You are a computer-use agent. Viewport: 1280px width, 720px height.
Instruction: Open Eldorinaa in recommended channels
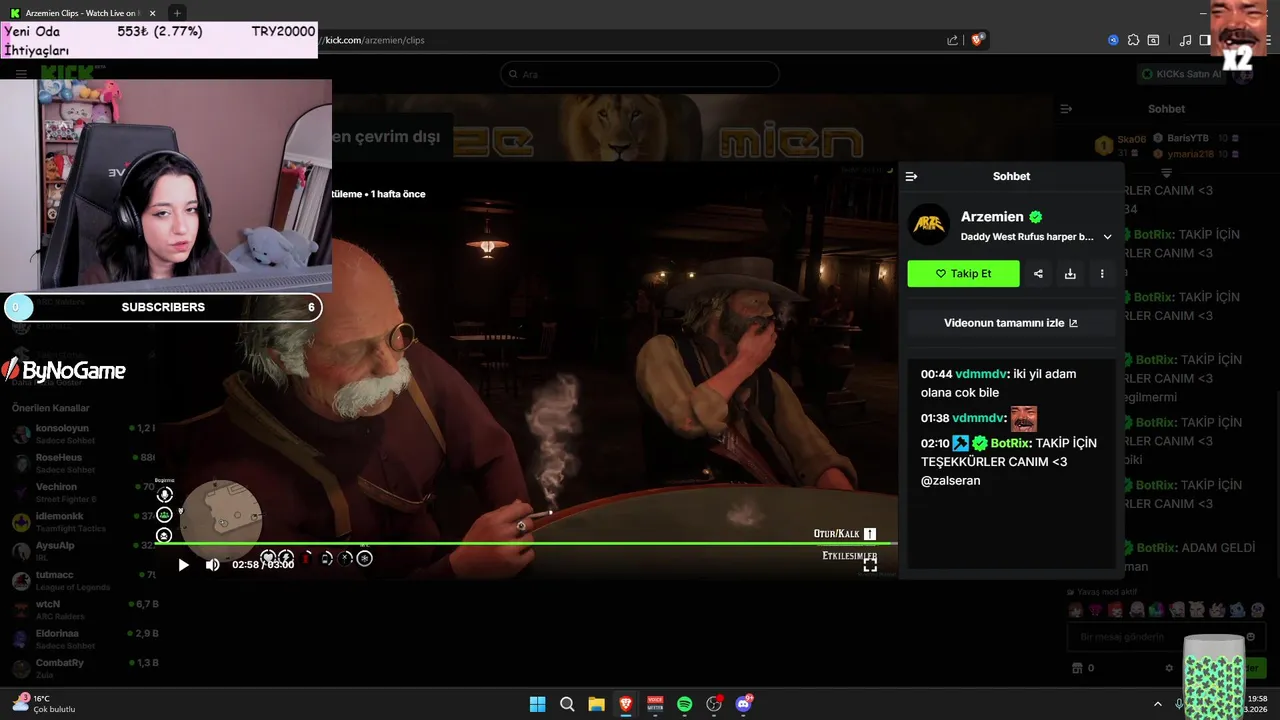coord(85,638)
